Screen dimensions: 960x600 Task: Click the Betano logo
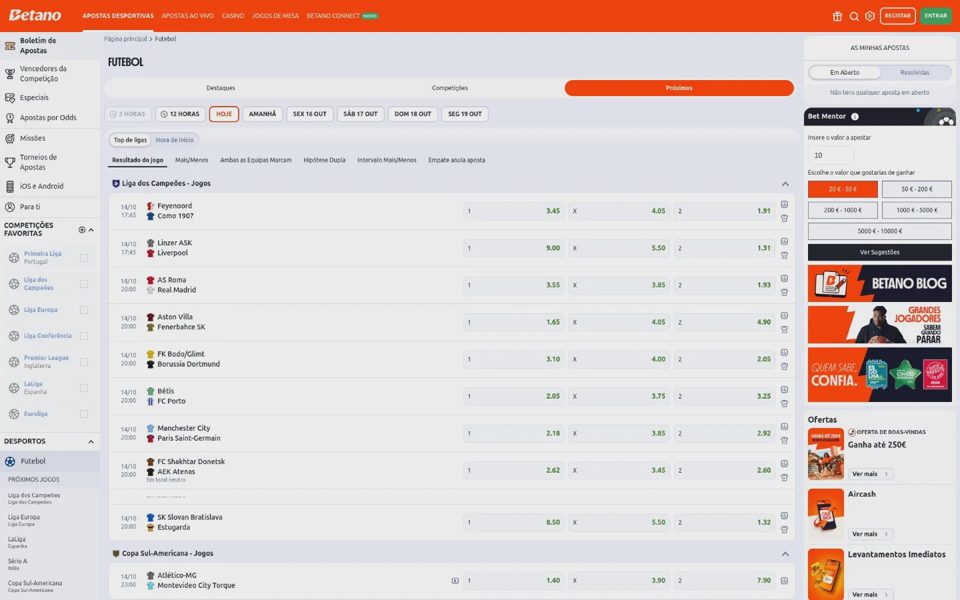pyautogui.click(x=35, y=15)
